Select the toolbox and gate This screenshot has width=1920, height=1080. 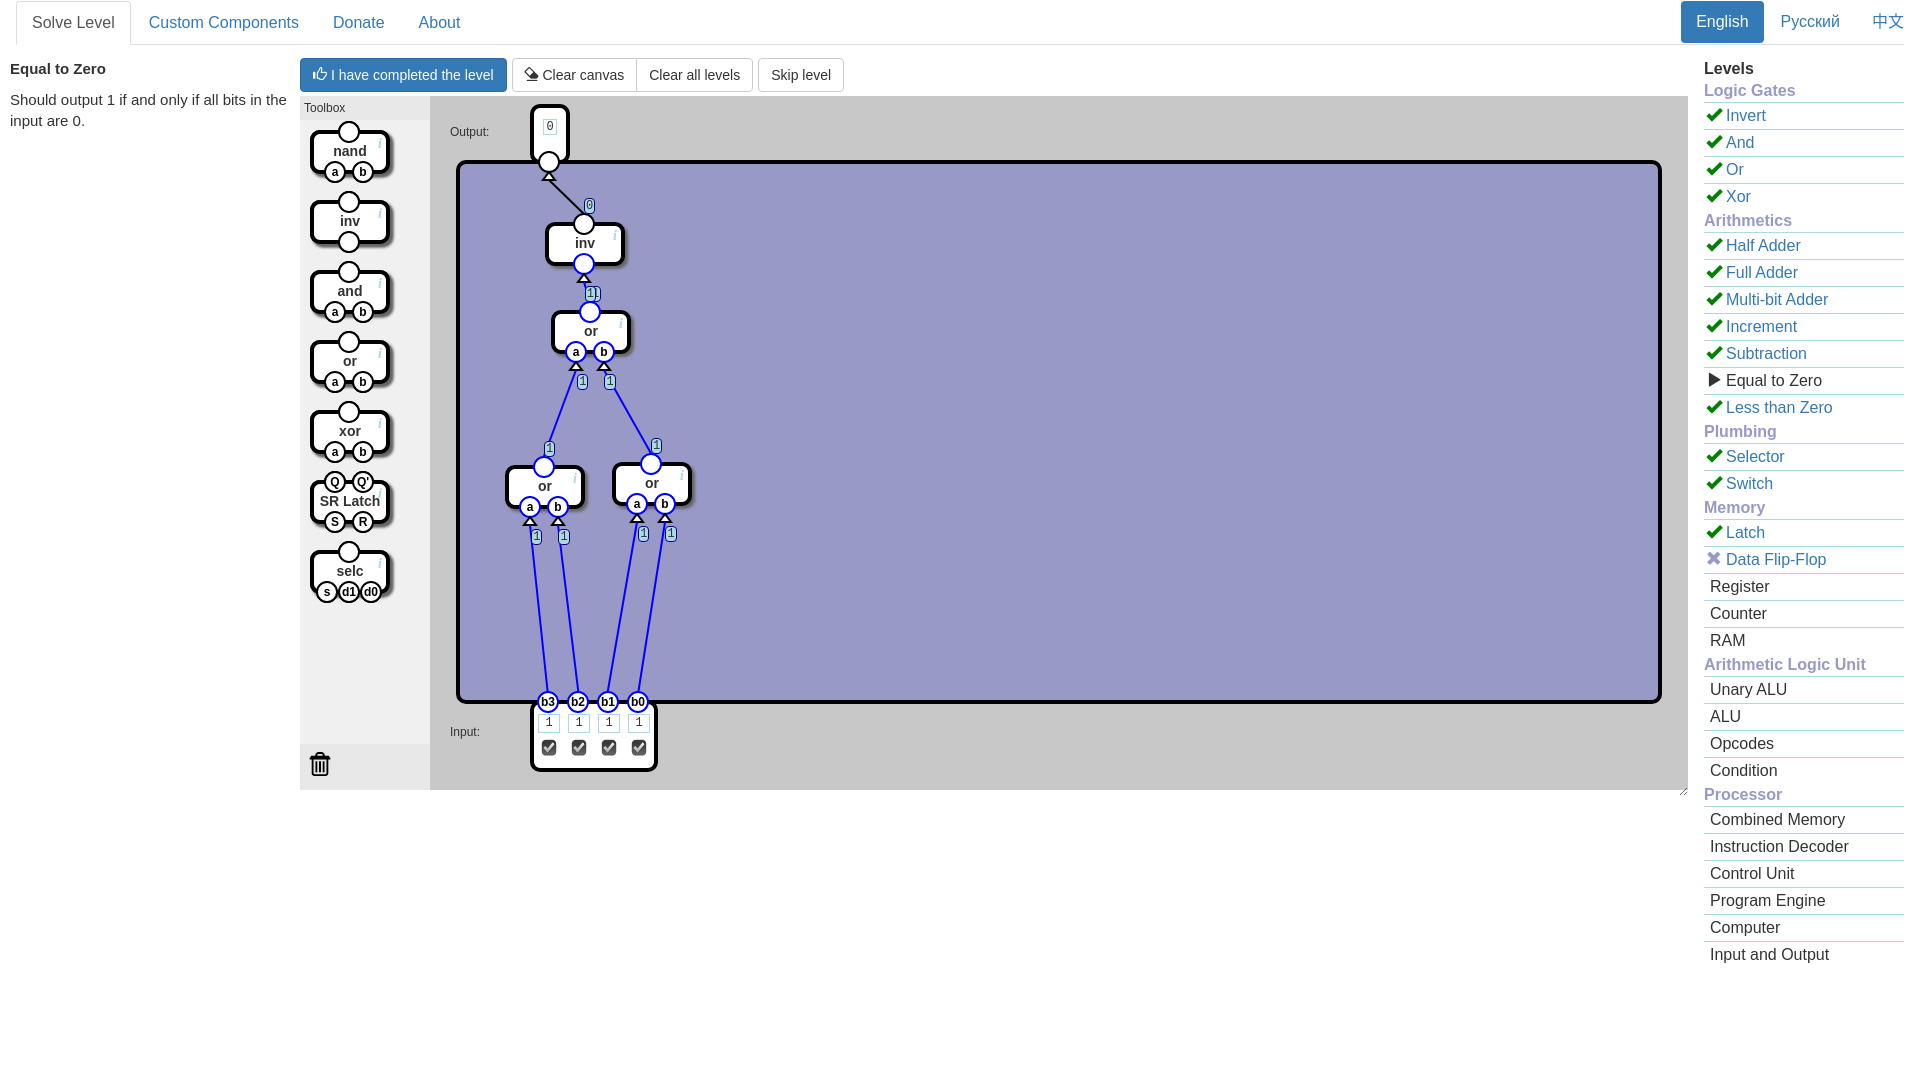pyautogui.click(x=349, y=292)
